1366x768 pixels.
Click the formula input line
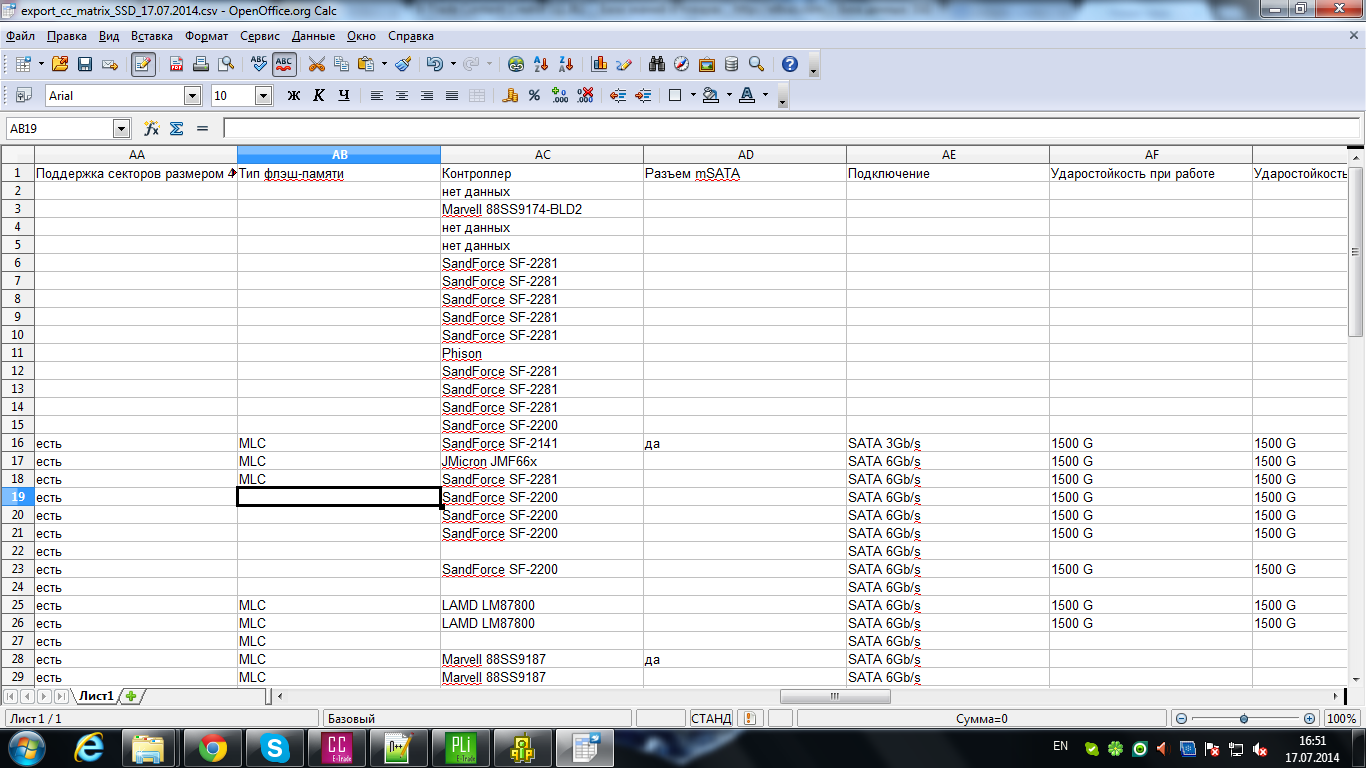coord(792,129)
